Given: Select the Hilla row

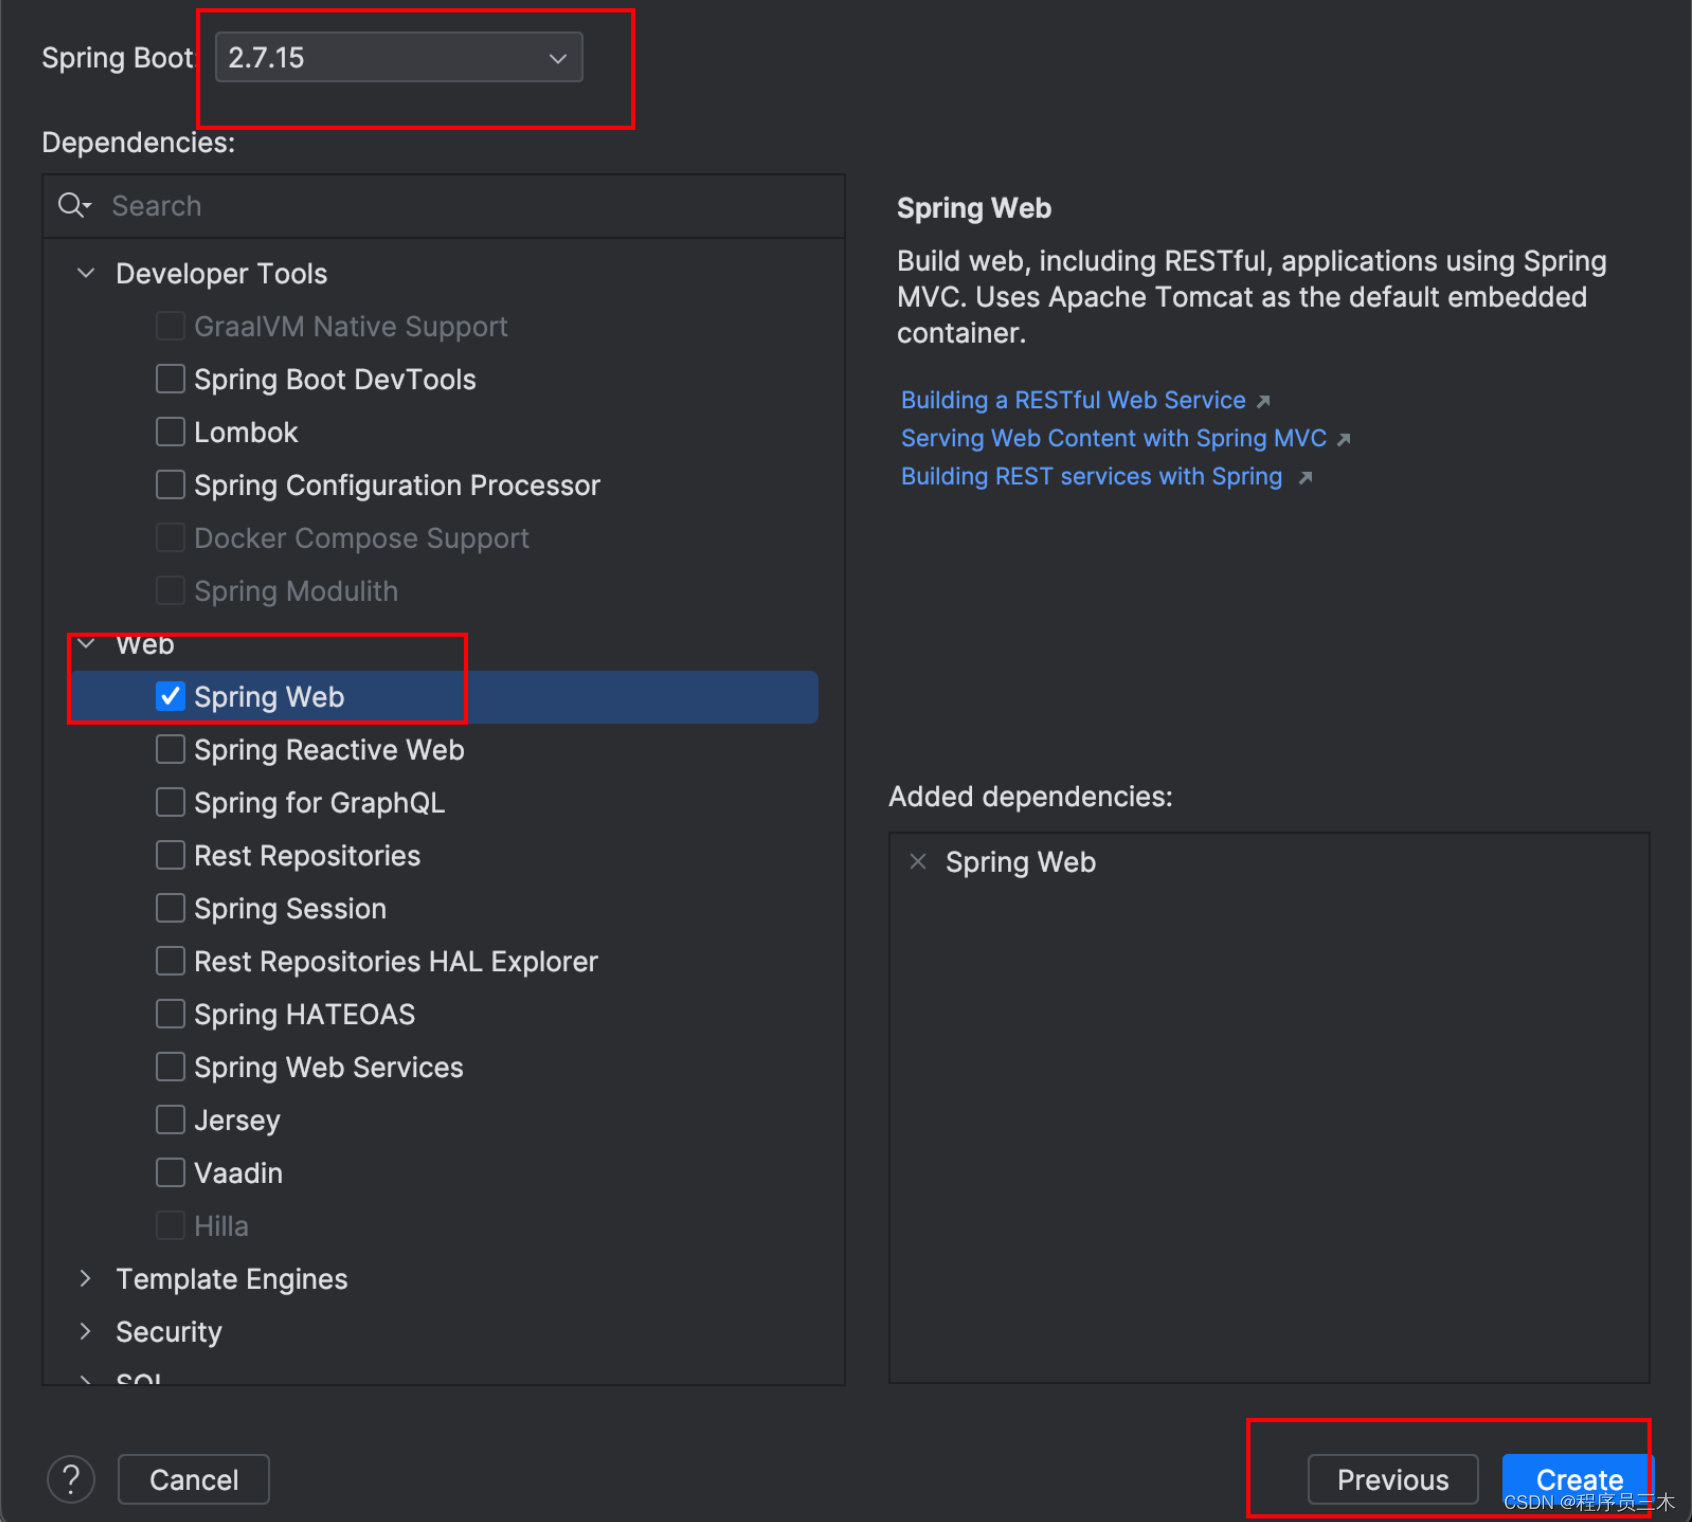Looking at the screenshot, I should click(x=445, y=1226).
